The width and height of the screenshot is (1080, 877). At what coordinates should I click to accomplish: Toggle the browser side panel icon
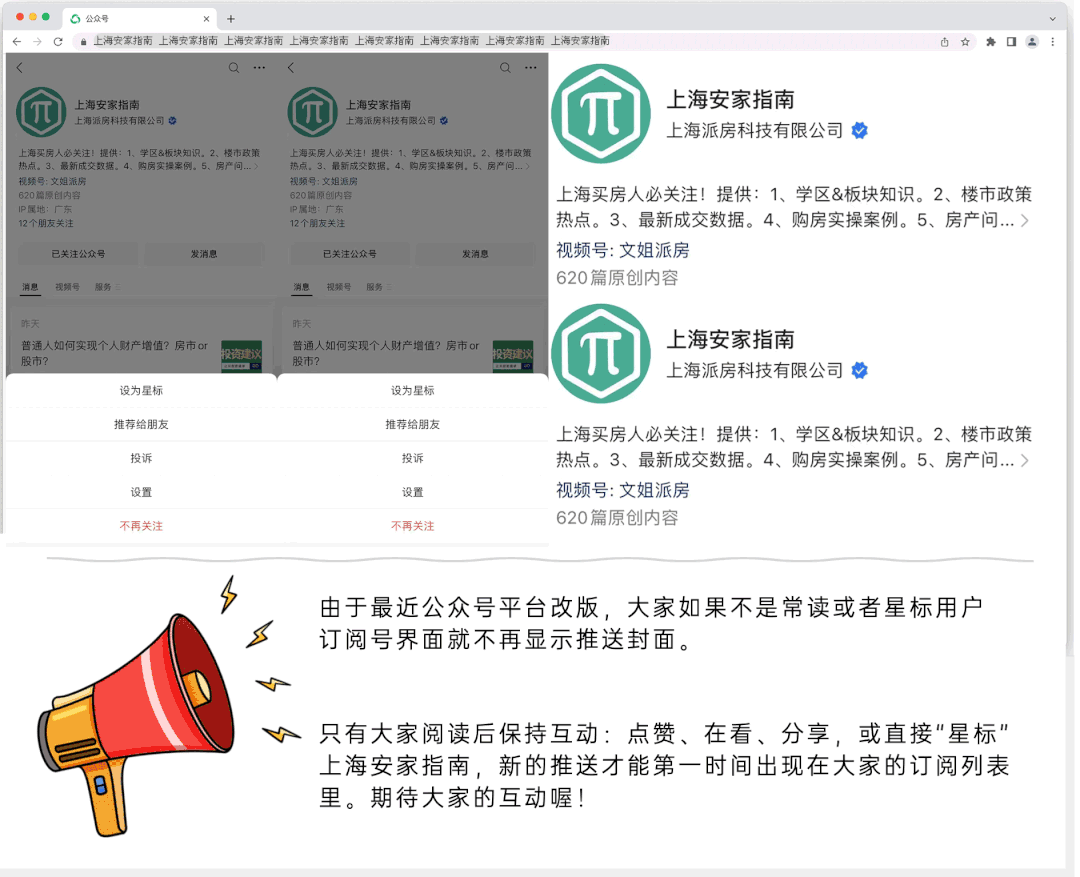pyautogui.click(x=1011, y=42)
